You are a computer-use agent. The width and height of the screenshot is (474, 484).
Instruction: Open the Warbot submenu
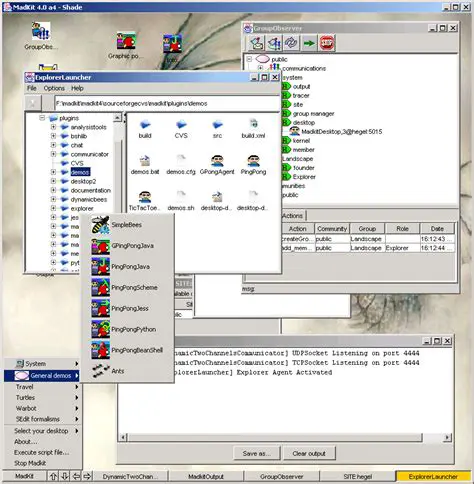[x=42, y=408]
